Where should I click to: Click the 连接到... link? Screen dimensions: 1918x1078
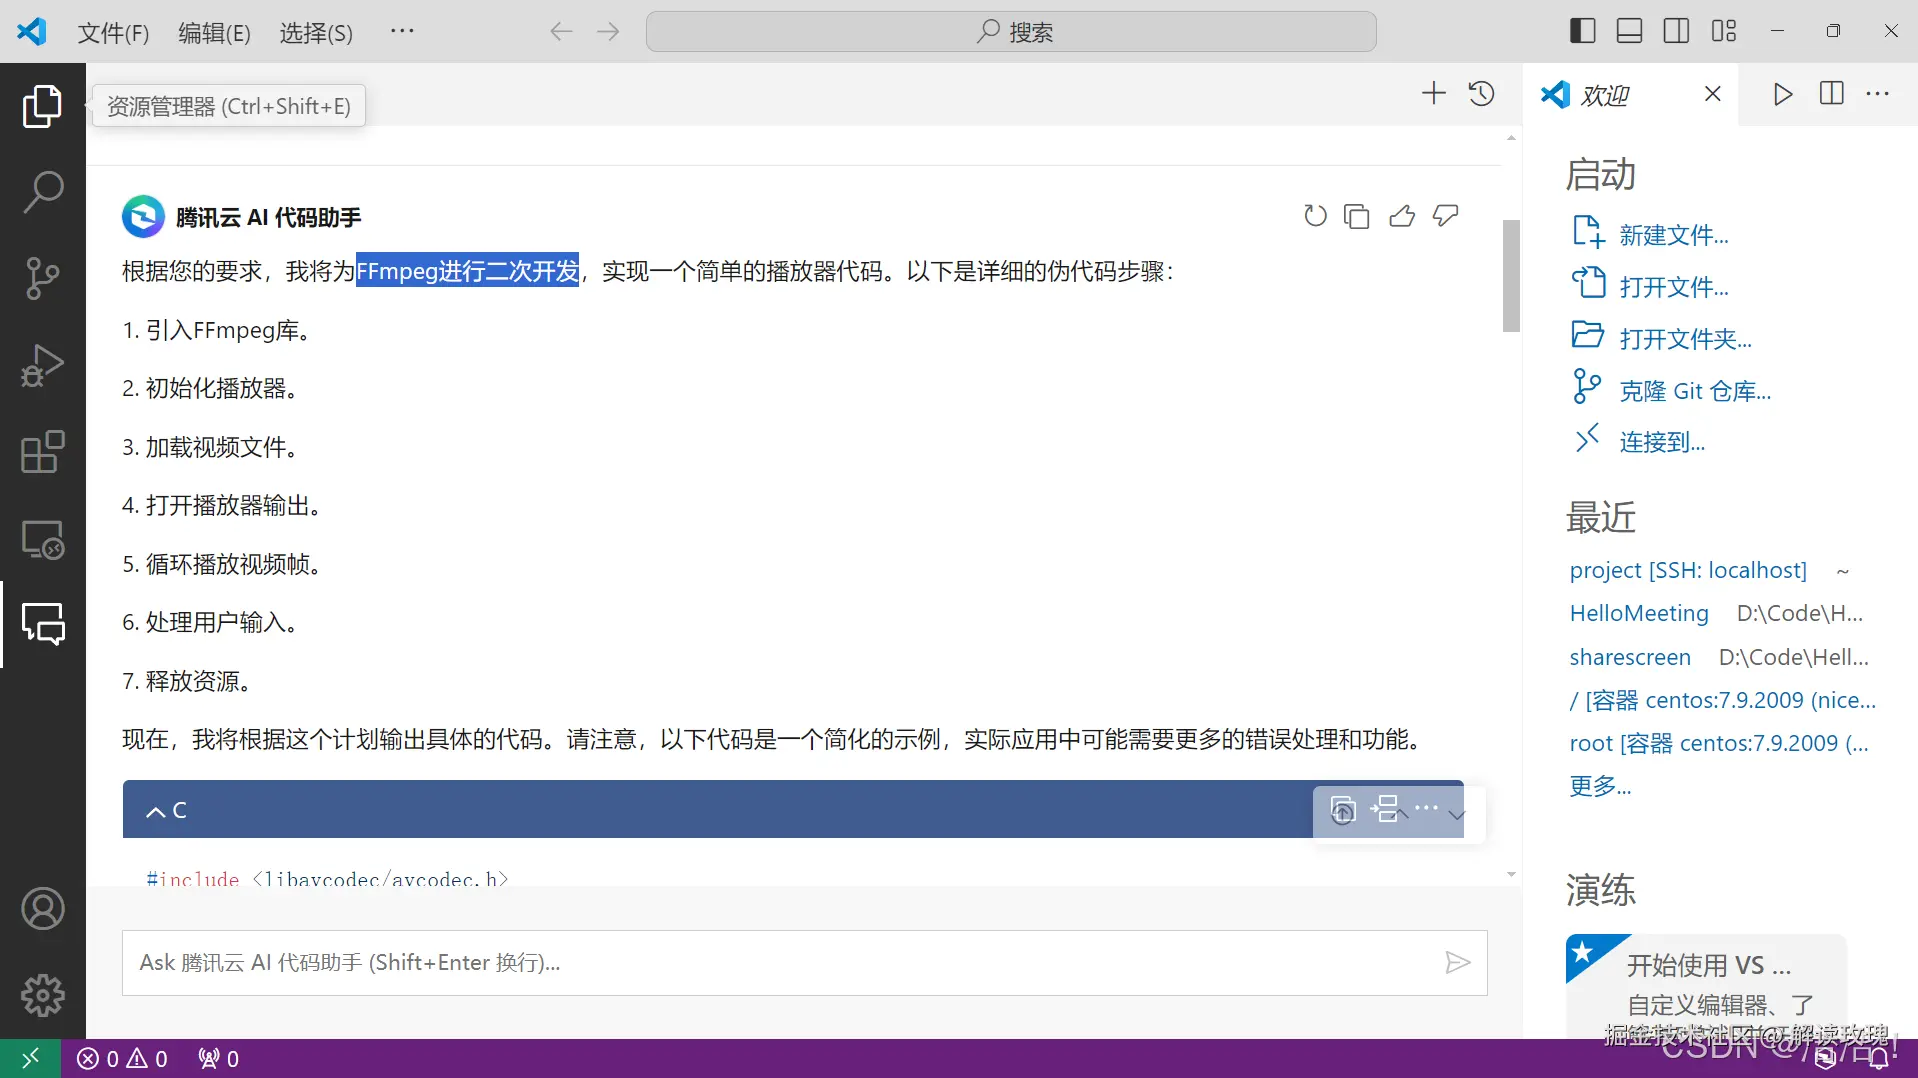click(1662, 442)
